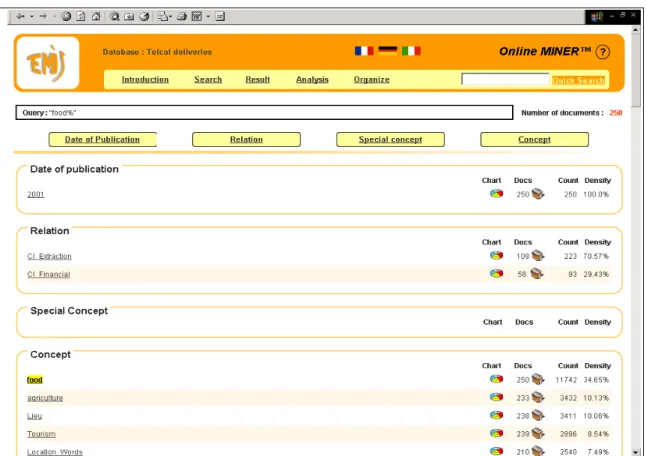Click the browser Back arrow

click(20, 16)
